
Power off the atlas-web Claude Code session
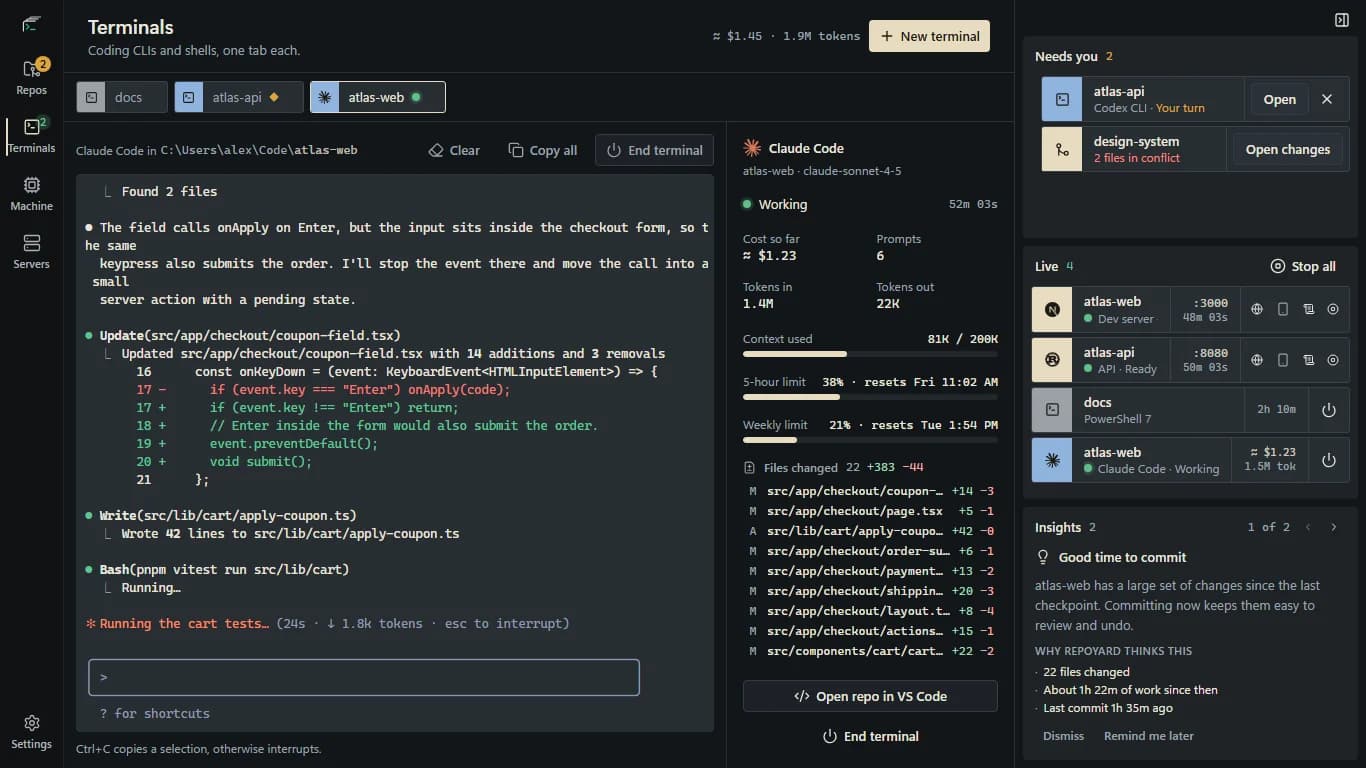[x=1329, y=460]
